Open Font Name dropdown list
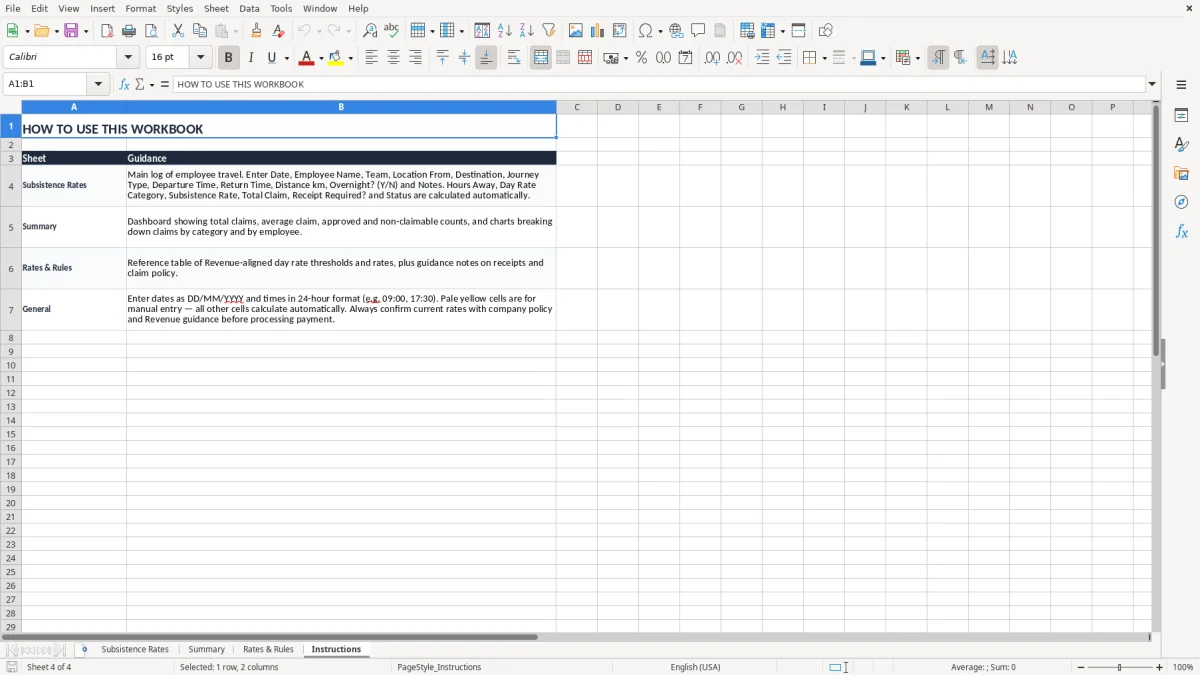Screen dimensions: 1200x675 click(128, 58)
